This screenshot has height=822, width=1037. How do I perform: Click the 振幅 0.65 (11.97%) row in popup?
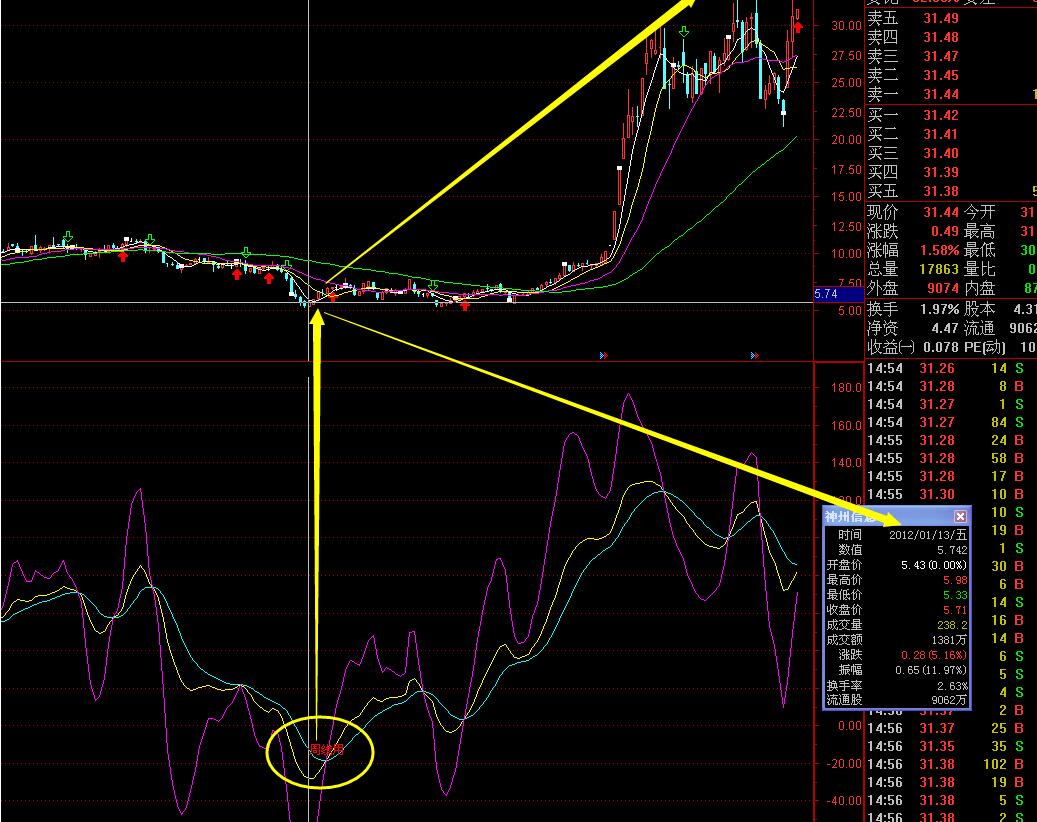click(897, 671)
